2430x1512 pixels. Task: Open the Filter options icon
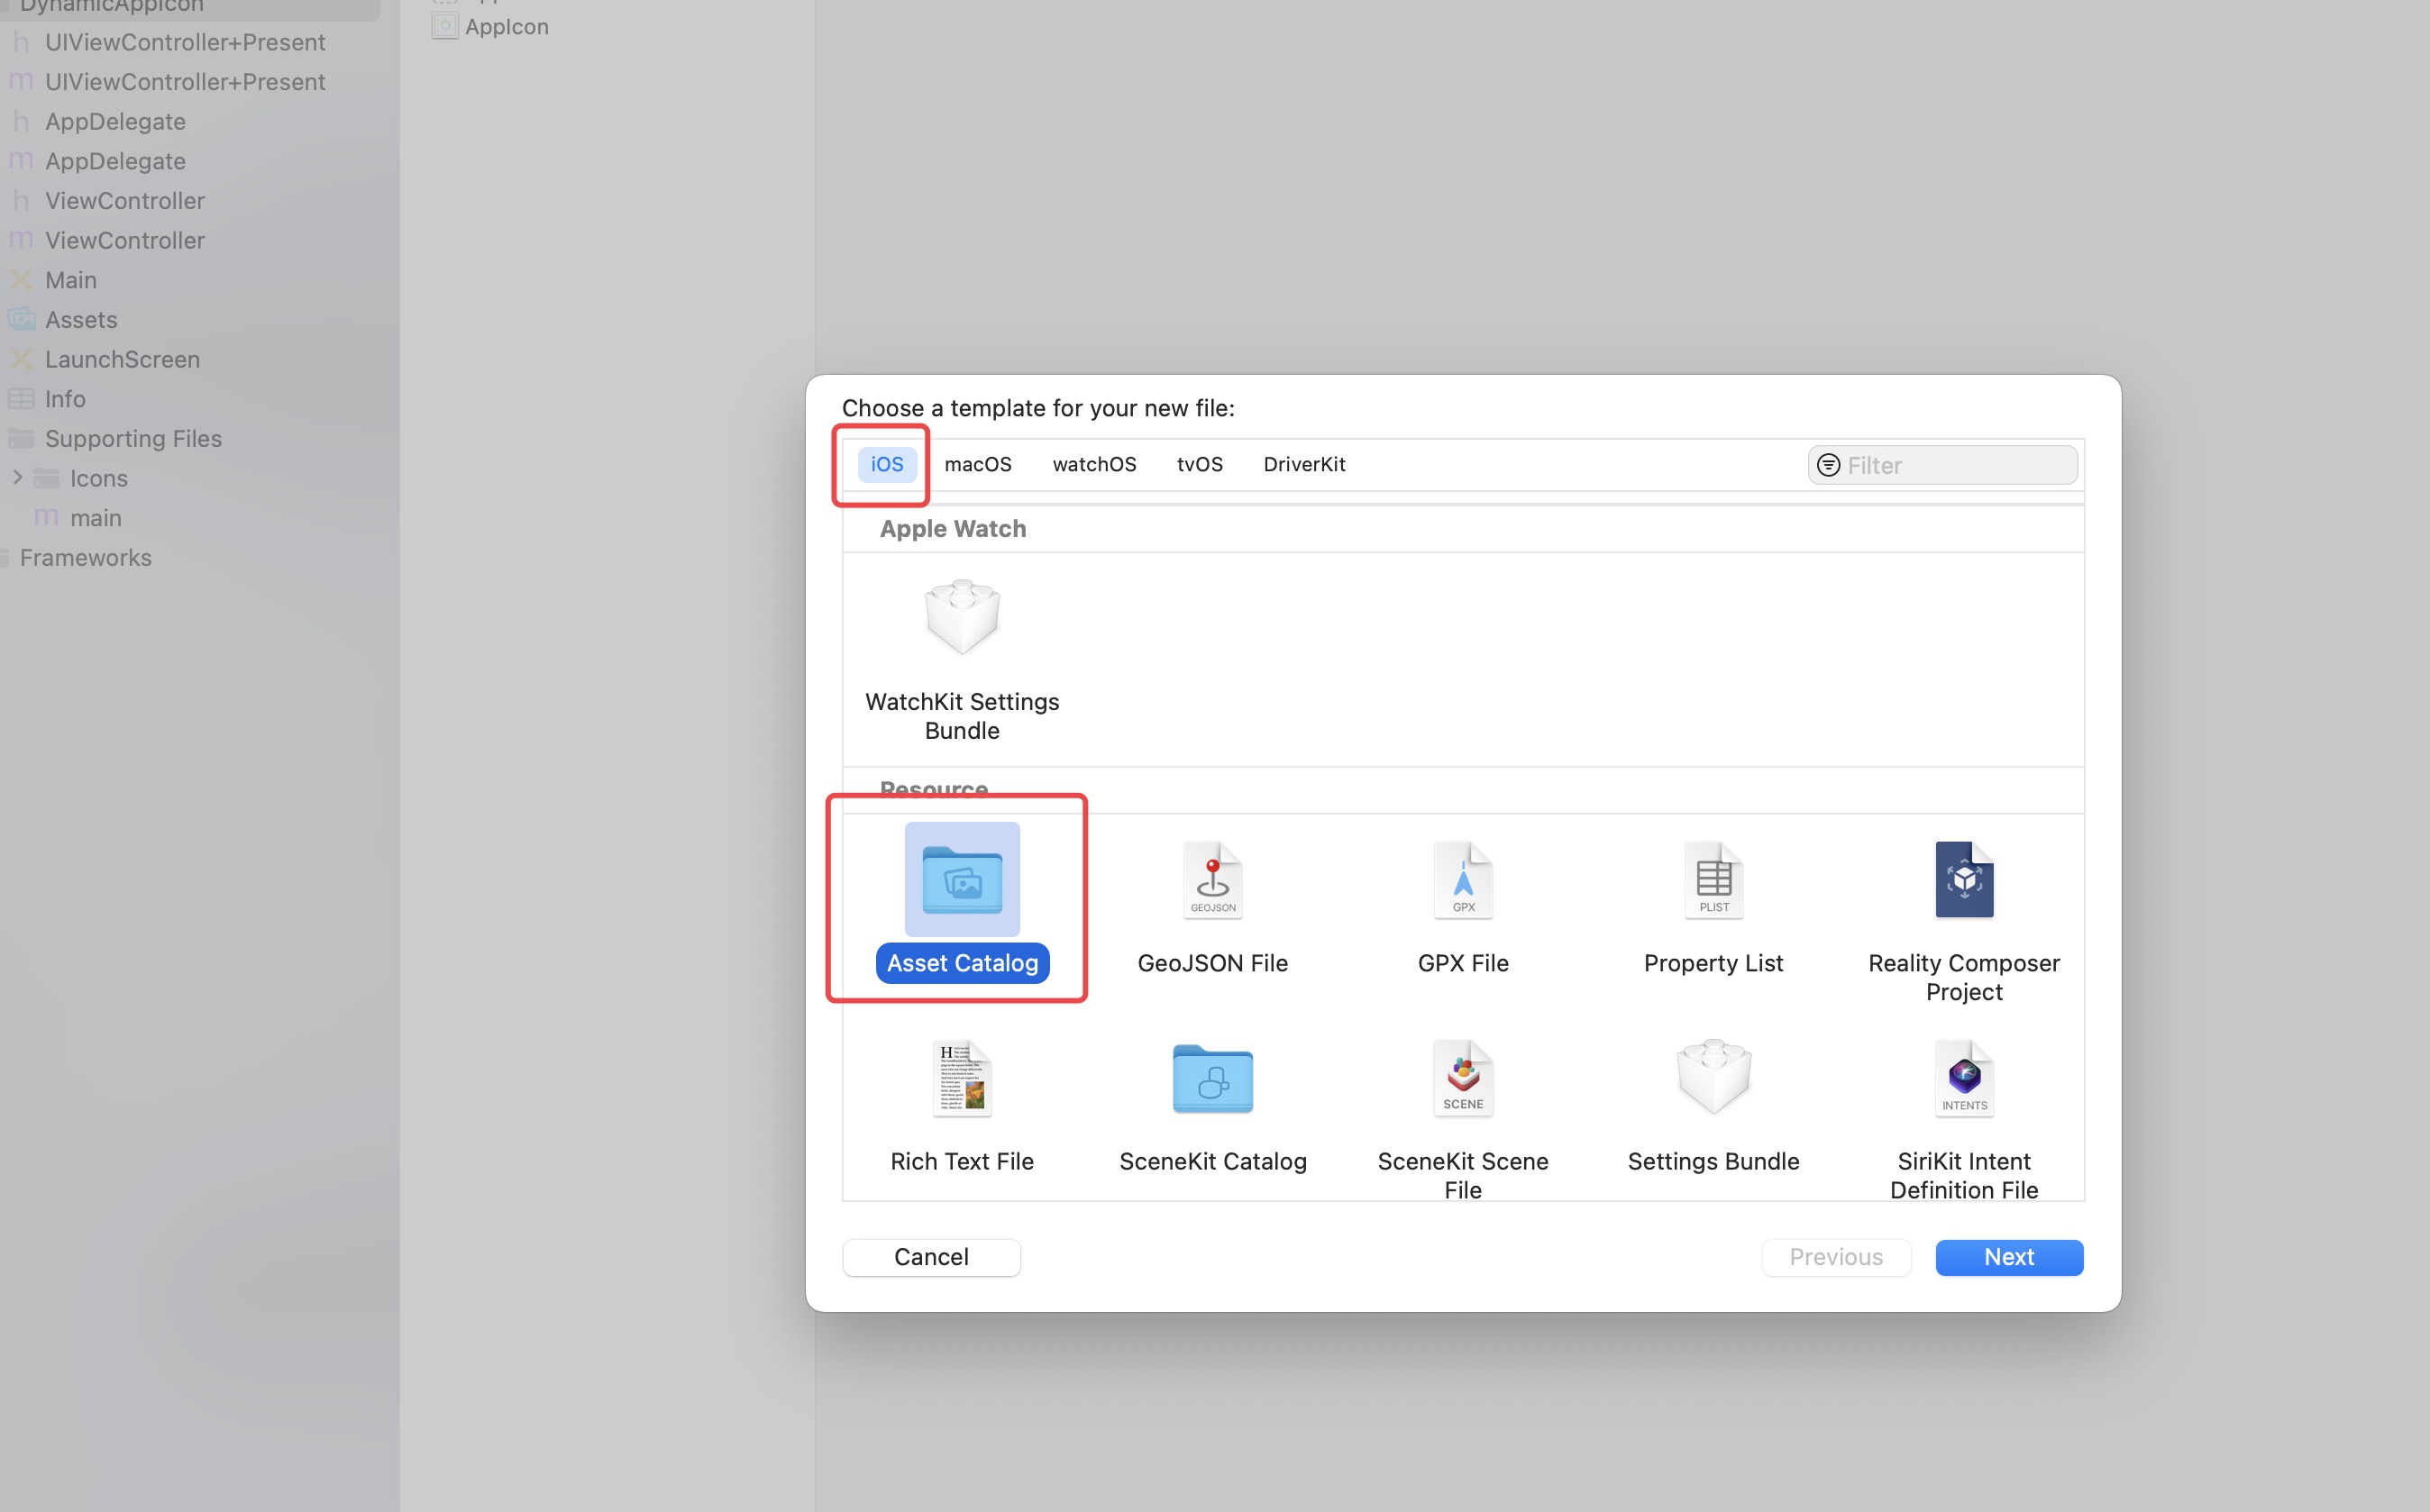[1828, 465]
